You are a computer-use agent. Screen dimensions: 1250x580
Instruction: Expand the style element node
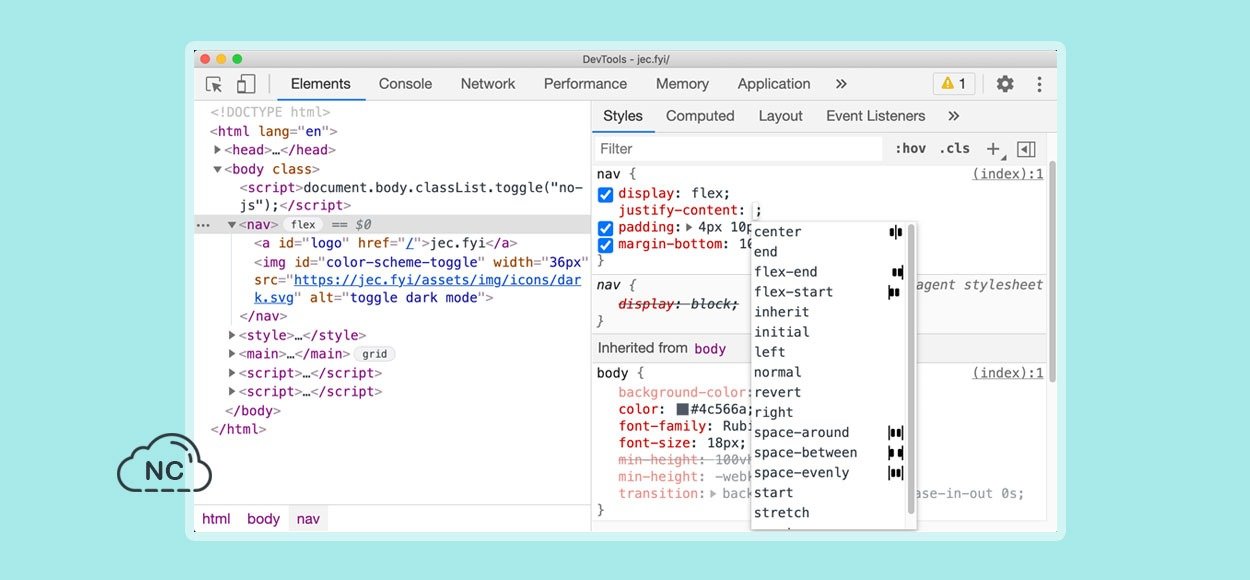click(x=232, y=336)
